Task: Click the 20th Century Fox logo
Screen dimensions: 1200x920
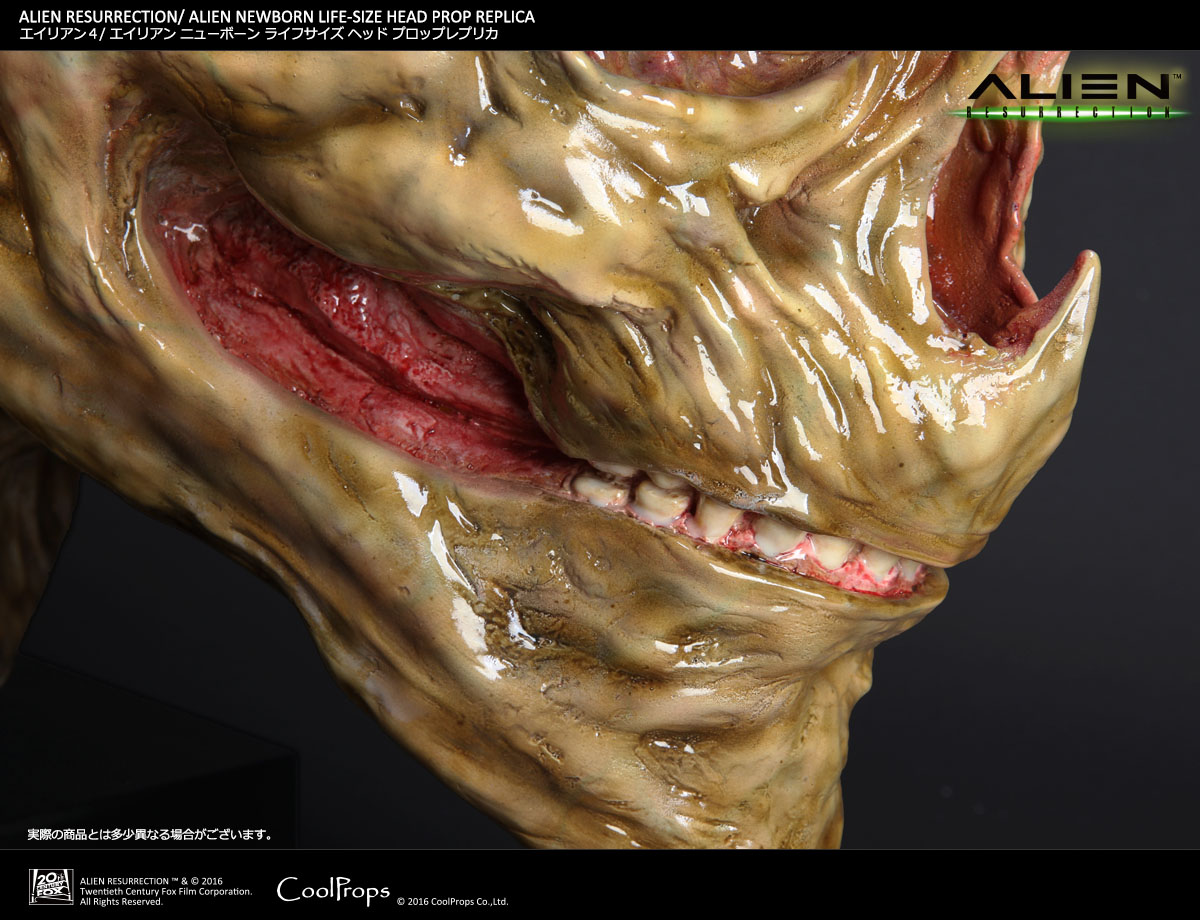Action: tap(51, 886)
